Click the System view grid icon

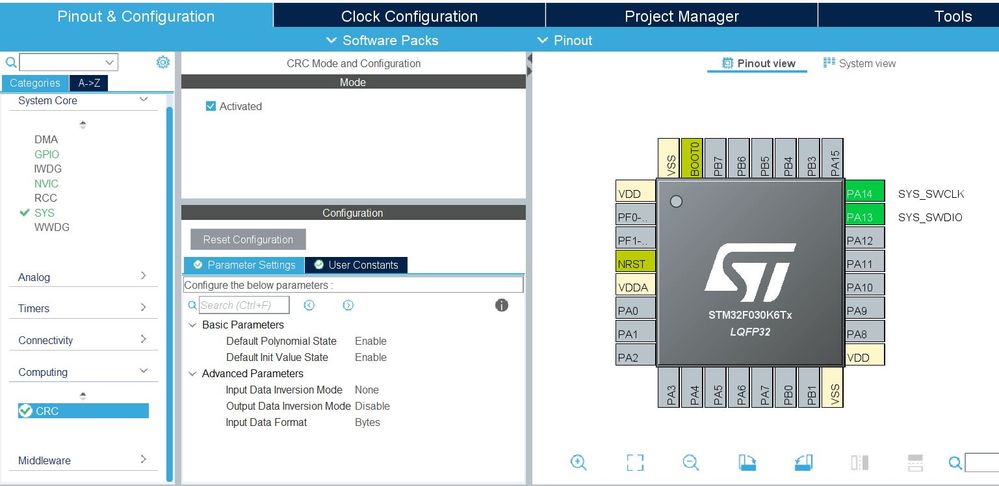[x=829, y=62]
